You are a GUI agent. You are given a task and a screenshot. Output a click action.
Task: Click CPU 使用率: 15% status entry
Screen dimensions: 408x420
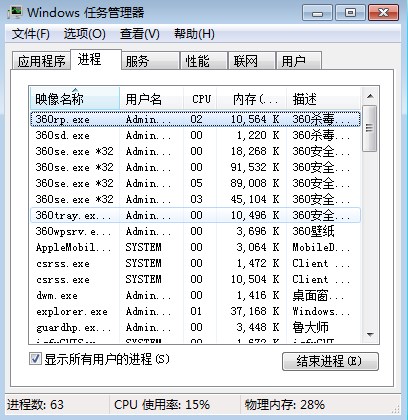162,405
